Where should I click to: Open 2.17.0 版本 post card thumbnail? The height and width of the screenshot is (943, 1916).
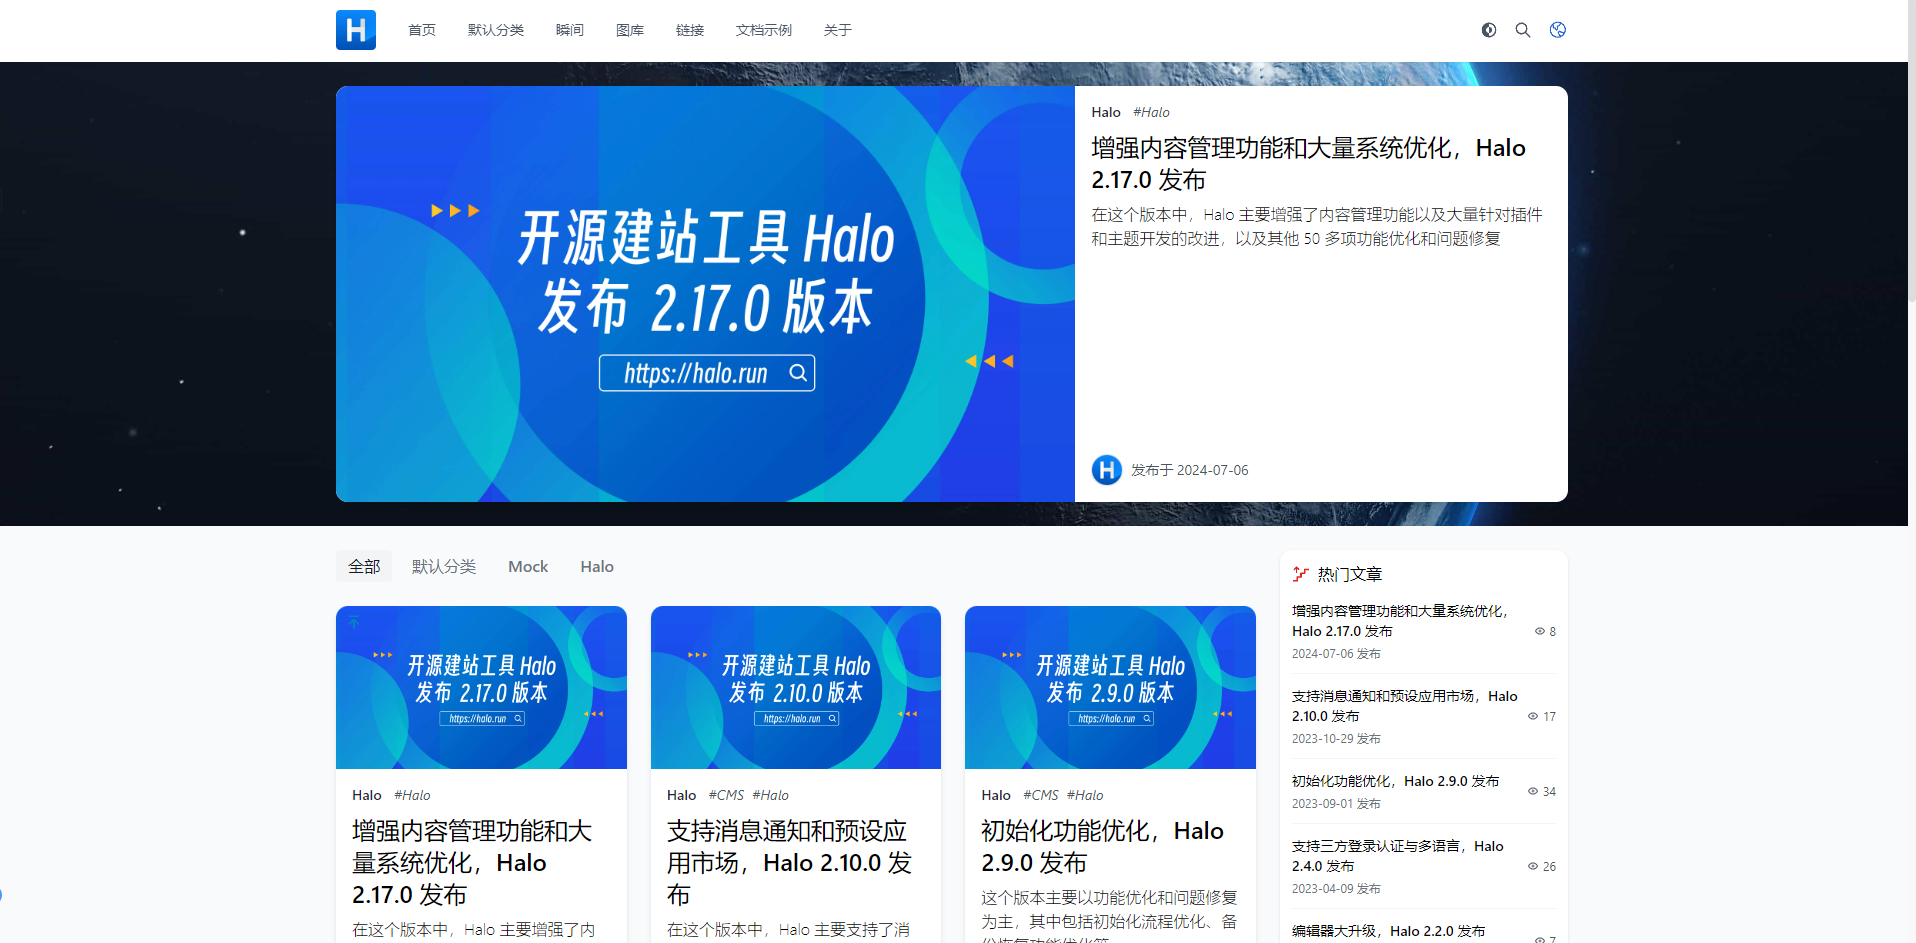point(481,688)
